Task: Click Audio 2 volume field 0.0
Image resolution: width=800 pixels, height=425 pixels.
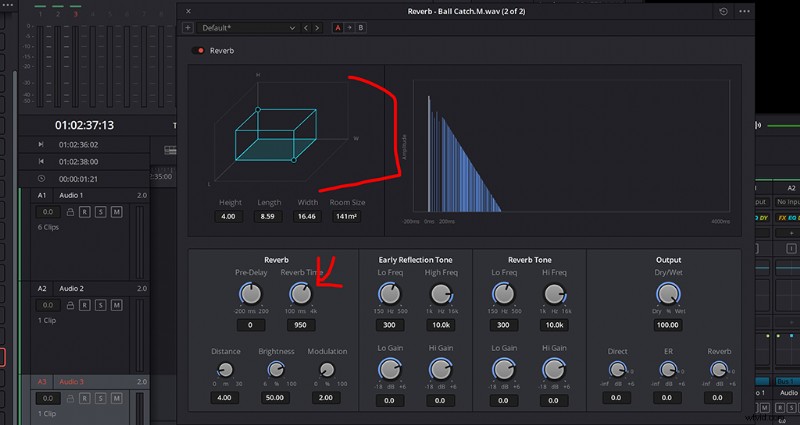Action: click(48, 305)
